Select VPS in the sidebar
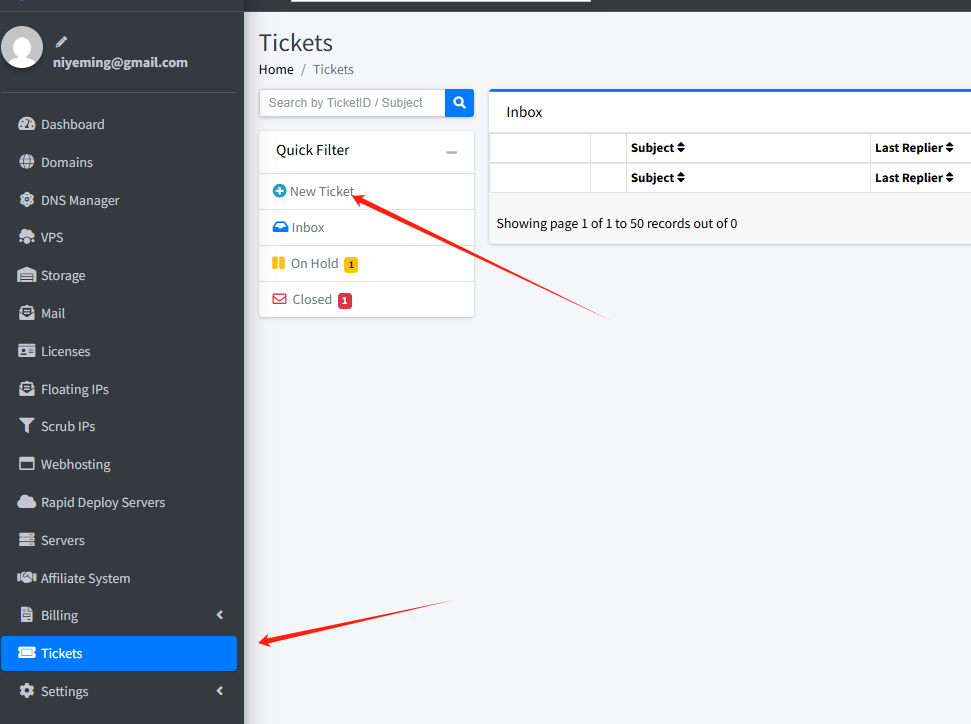This screenshot has height=724, width=971. 119,237
